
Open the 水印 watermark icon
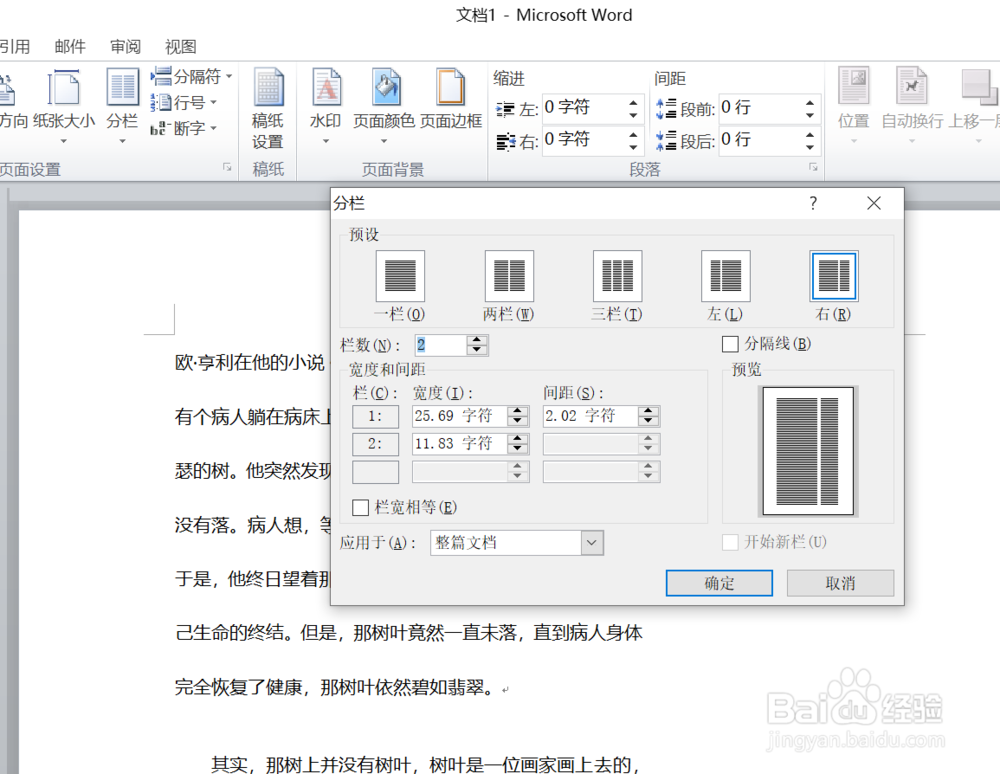point(326,87)
